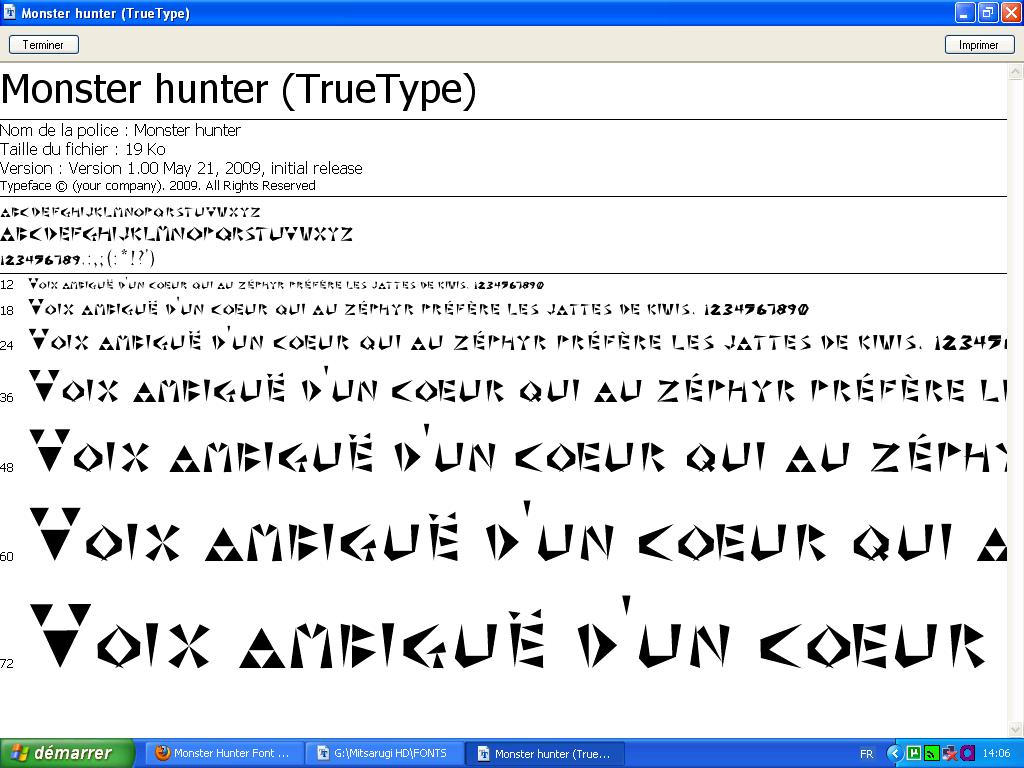Screen dimensions: 1024x768
Task: Click the purple circular icon in system tray
Action: point(966,754)
